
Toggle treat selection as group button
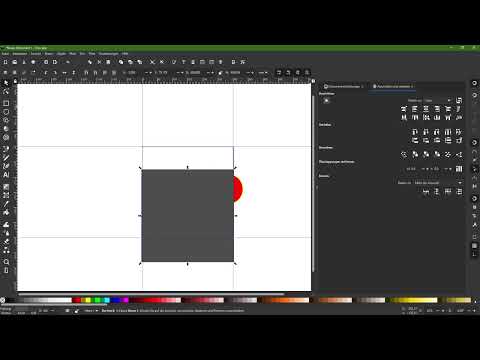(x=459, y=100)
